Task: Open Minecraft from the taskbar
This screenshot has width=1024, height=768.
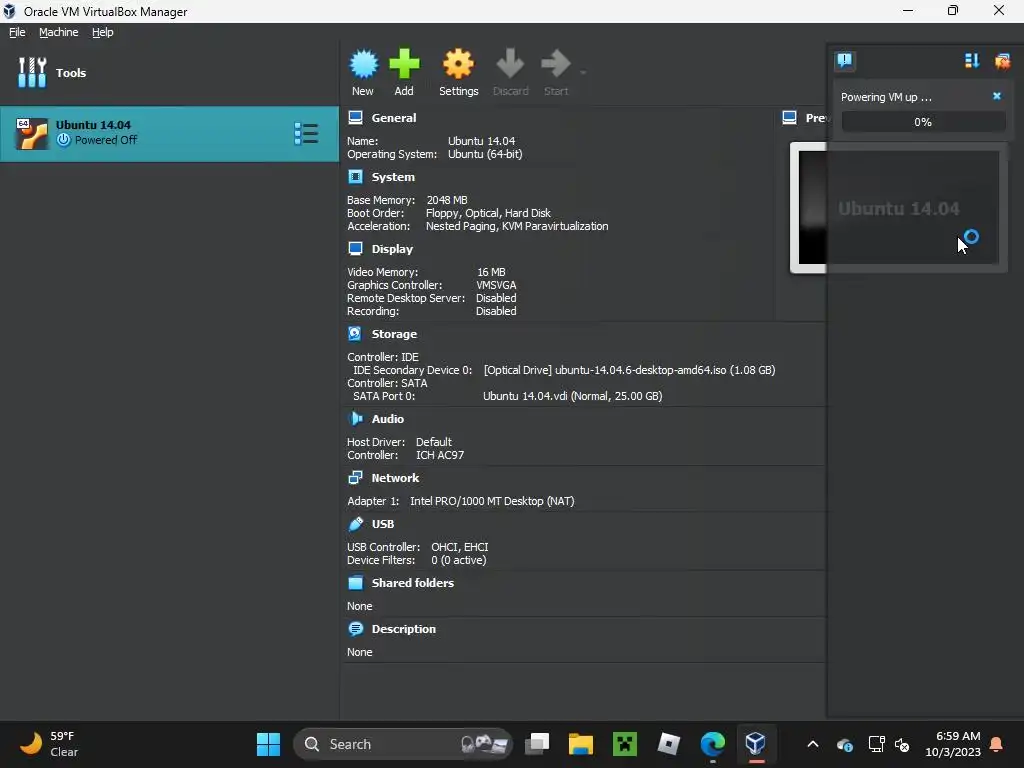Action: 625,744
